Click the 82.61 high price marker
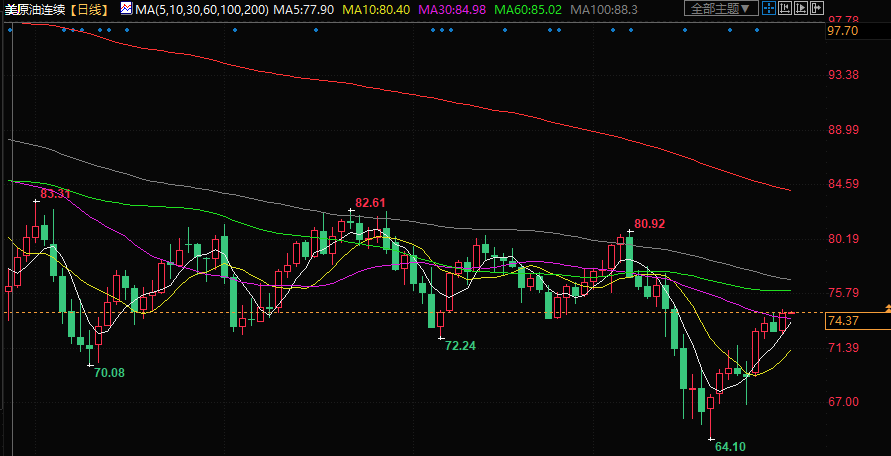891x456 pixels. [x=370, y=203]
